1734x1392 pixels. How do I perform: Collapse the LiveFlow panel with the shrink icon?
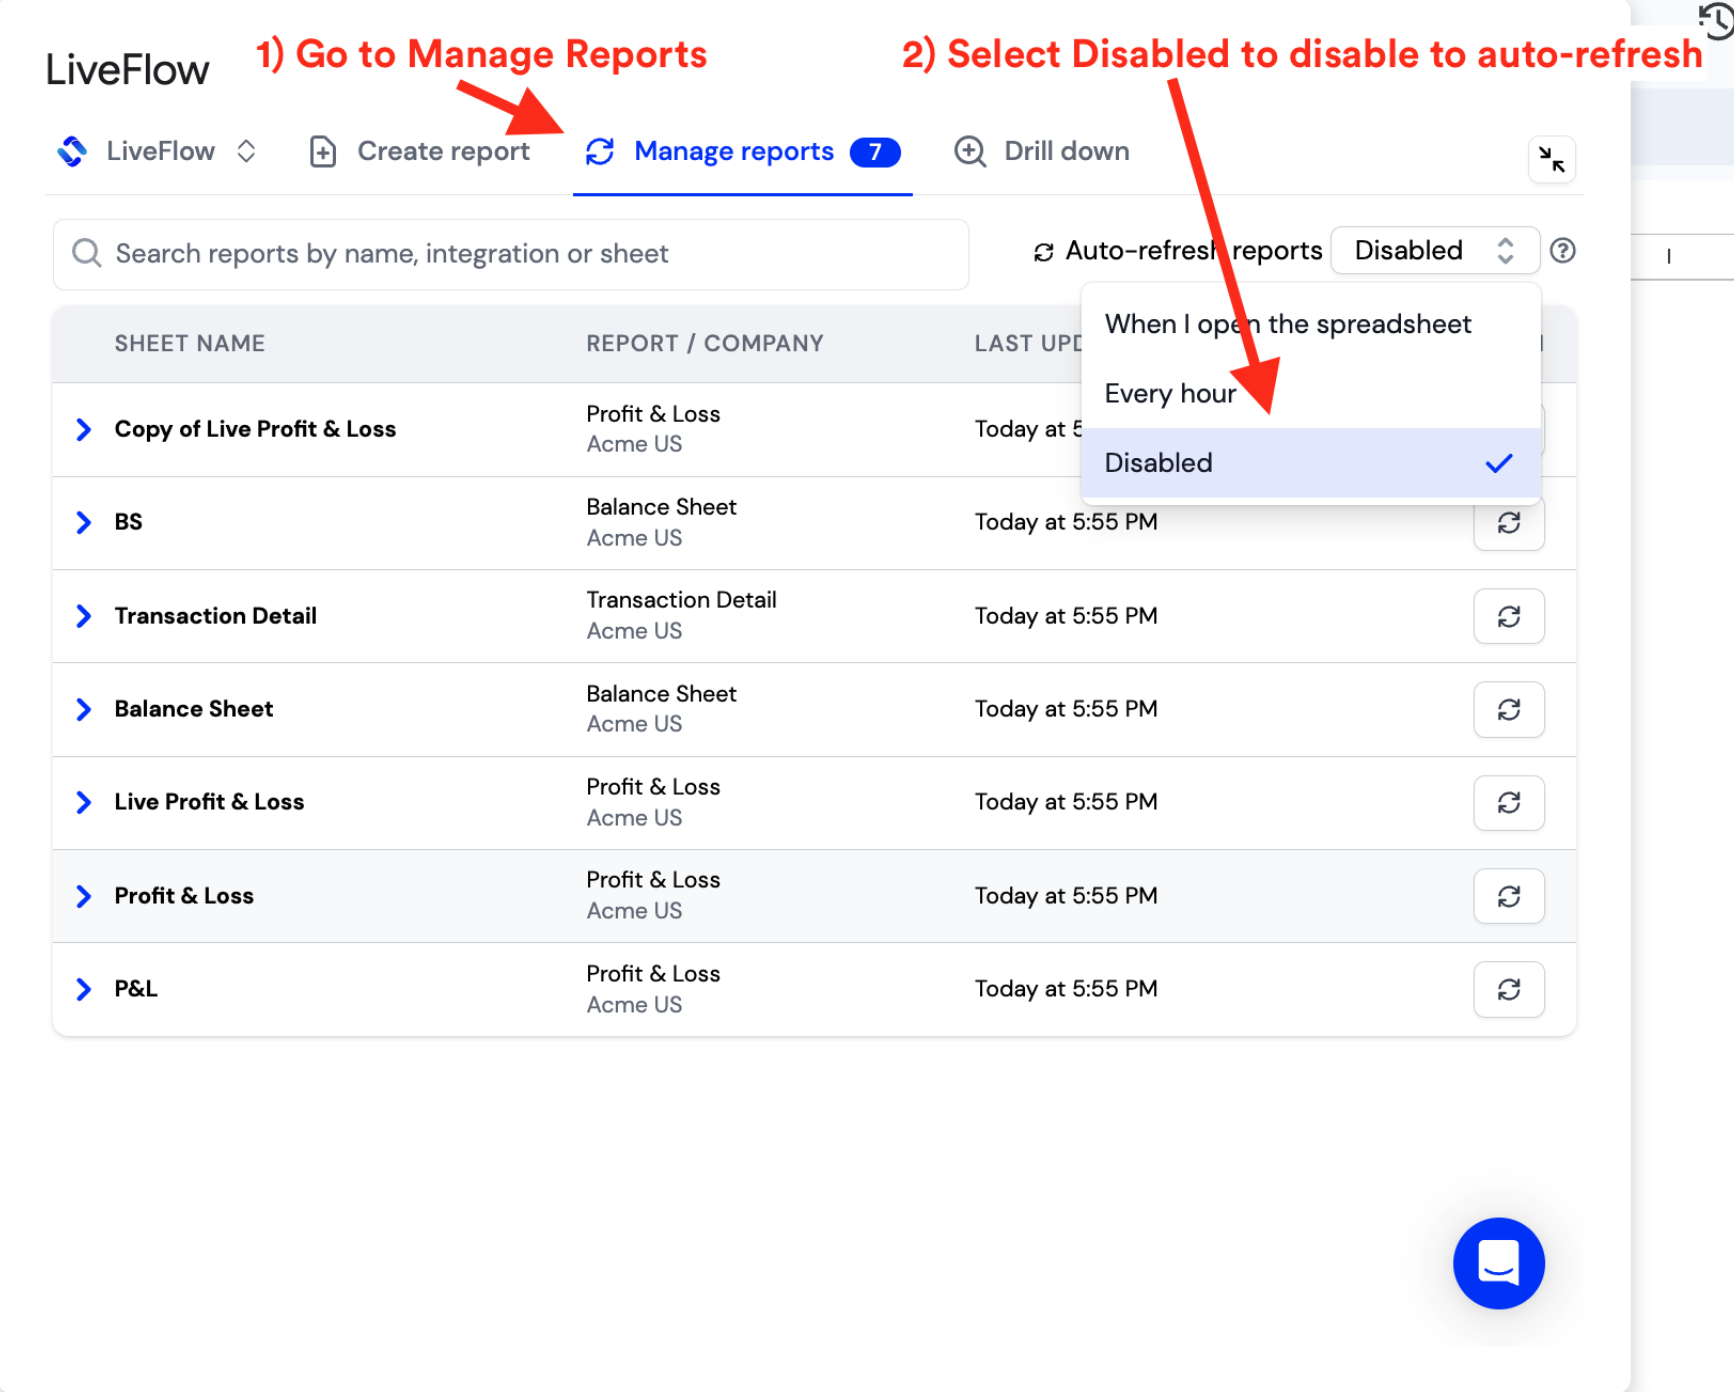click(1552, 159)
